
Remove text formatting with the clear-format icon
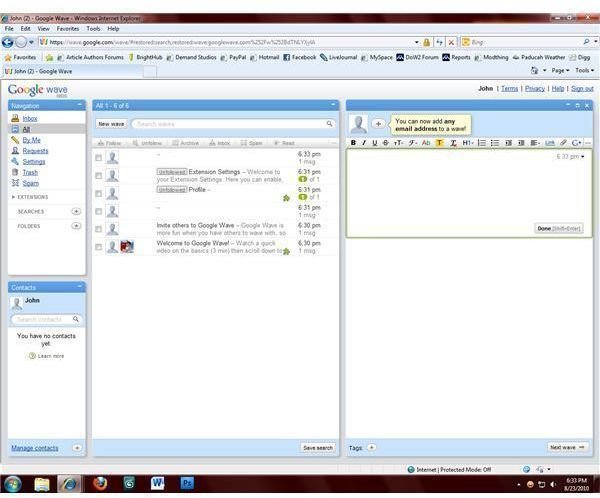[453, 143]
